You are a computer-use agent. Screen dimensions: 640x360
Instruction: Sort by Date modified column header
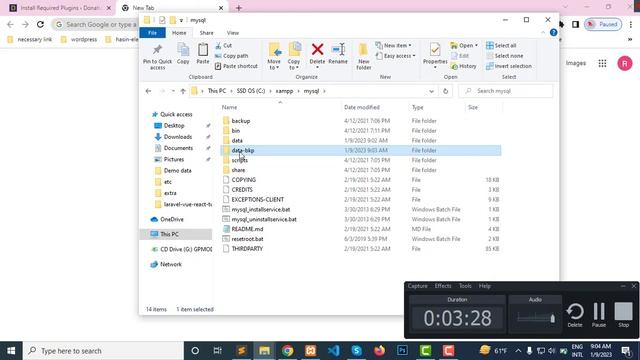point(362,107)
